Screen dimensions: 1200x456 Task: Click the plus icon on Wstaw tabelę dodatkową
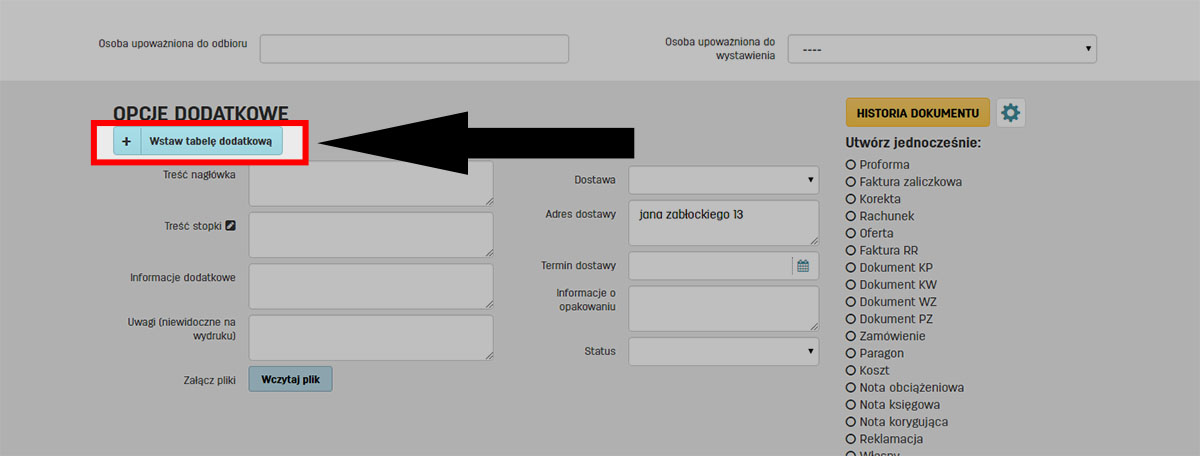click(x=126, y=142)
